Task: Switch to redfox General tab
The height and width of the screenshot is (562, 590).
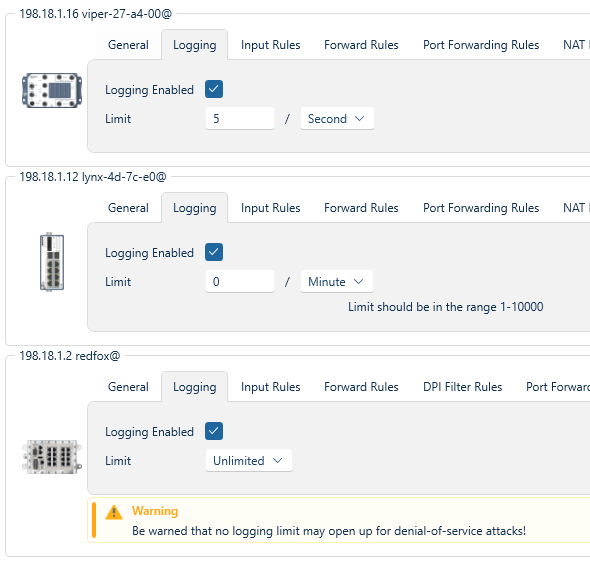Action: point(128,387)
